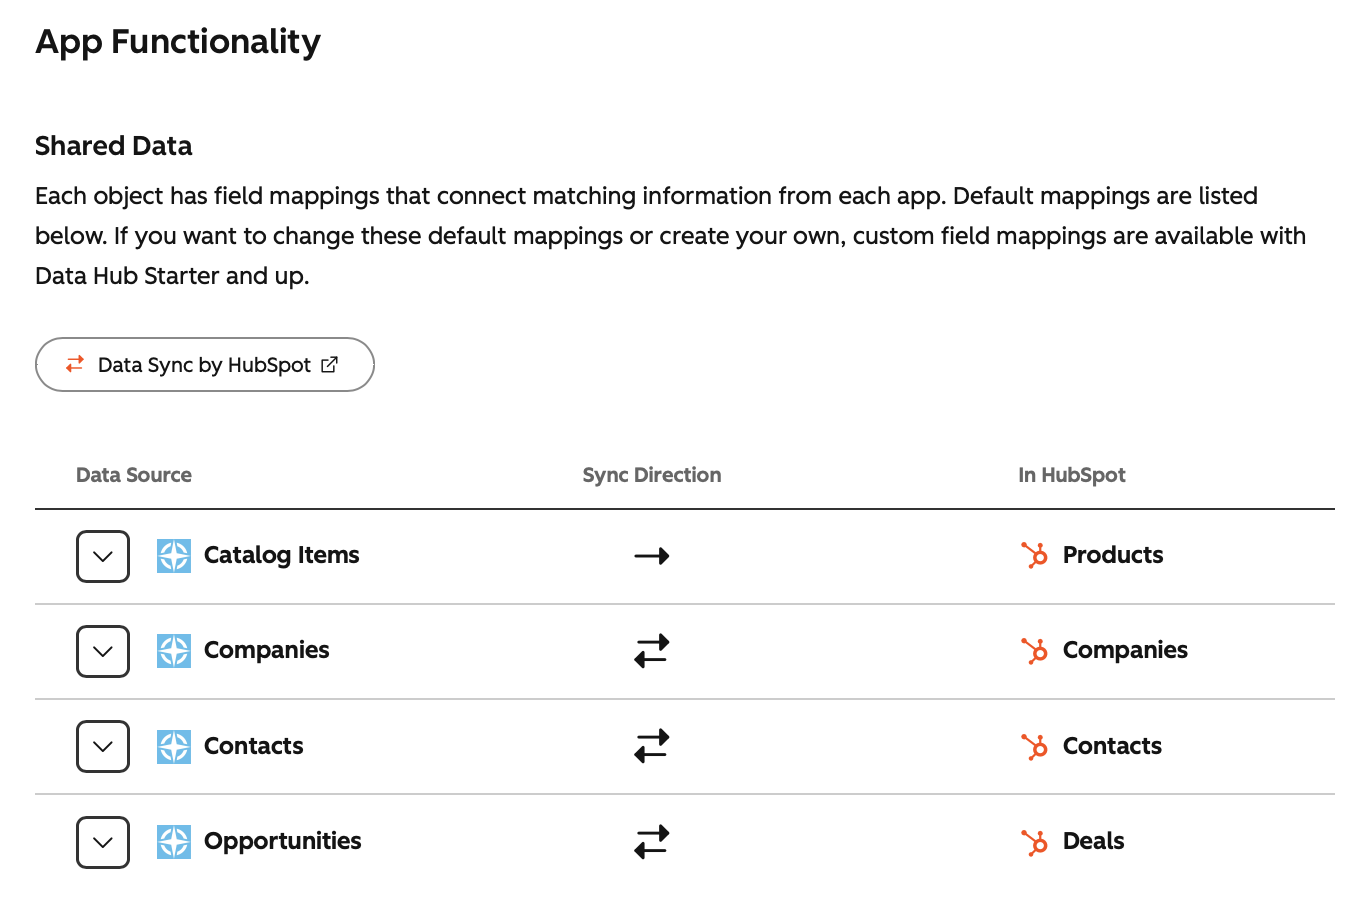This screenshot has height=924, width=1370.
Task: Click the HubSpot sprocket icon beside Deals
Action: (1035, 842)
